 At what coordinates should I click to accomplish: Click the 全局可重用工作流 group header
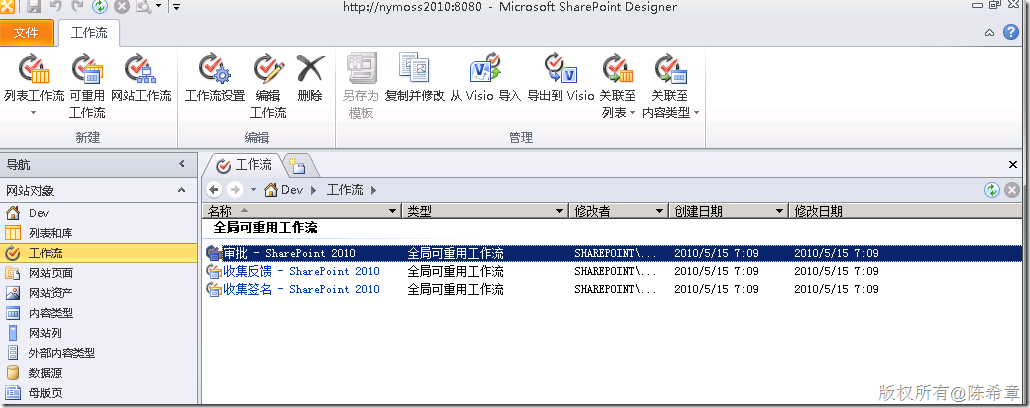tap(265, 227)
